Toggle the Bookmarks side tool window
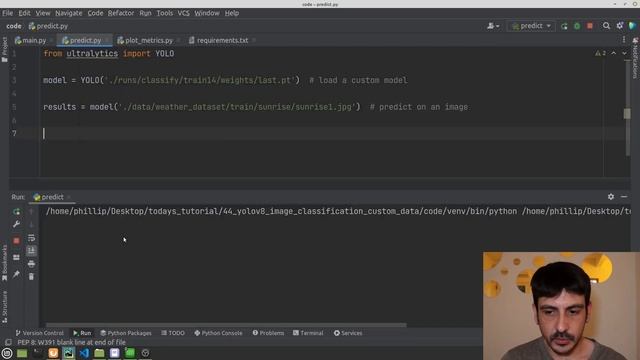Image resolution: width=640 pixels, height=360 pixels. click(4, 263)
